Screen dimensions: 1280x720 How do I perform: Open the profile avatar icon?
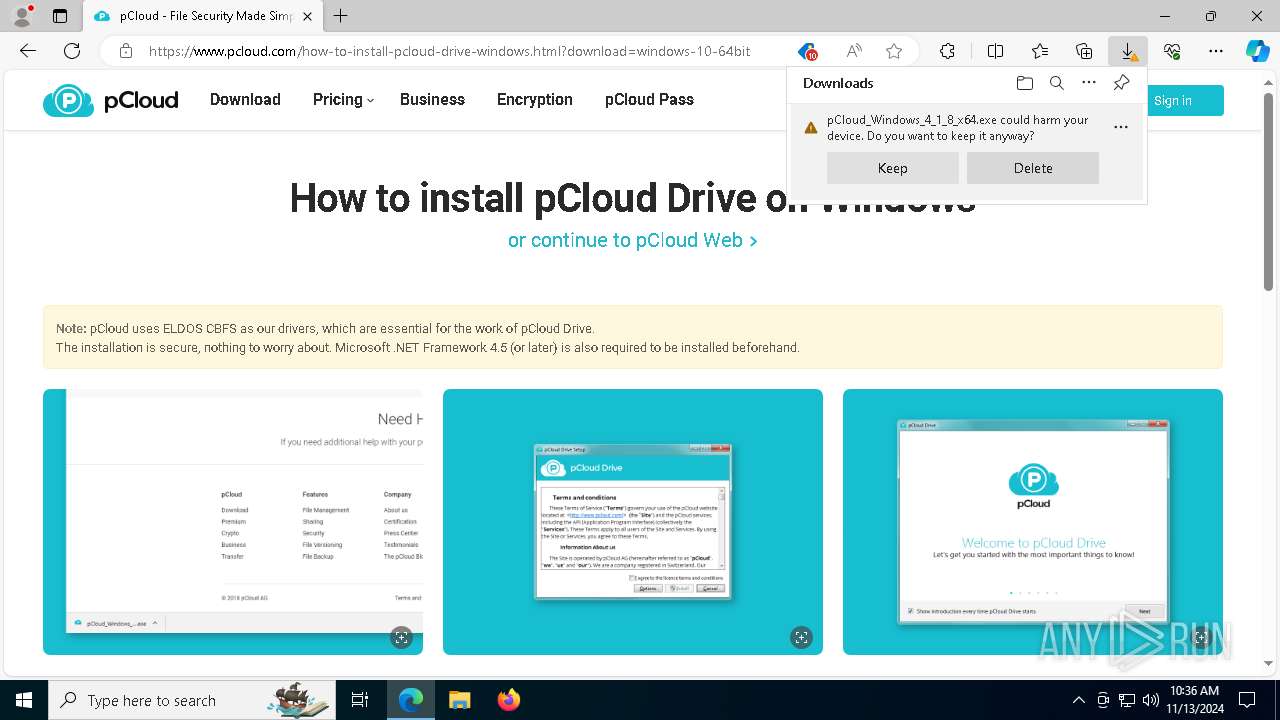[x=22, y=16]
